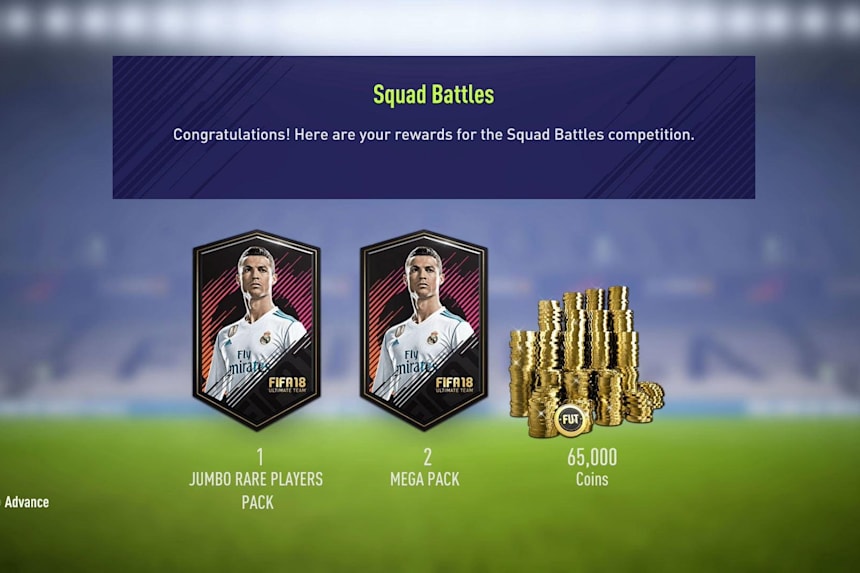Click Fly Emirates sponsor on first pack

coord(246,362)
